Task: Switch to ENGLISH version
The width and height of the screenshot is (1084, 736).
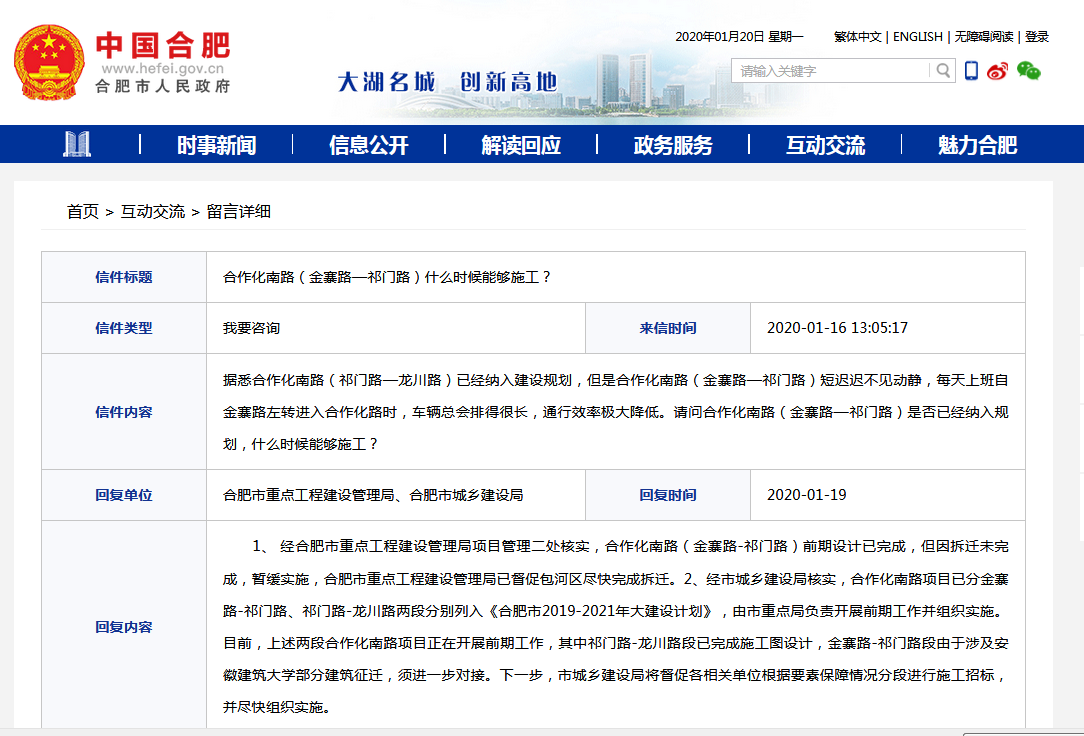Action: point(917,37)
